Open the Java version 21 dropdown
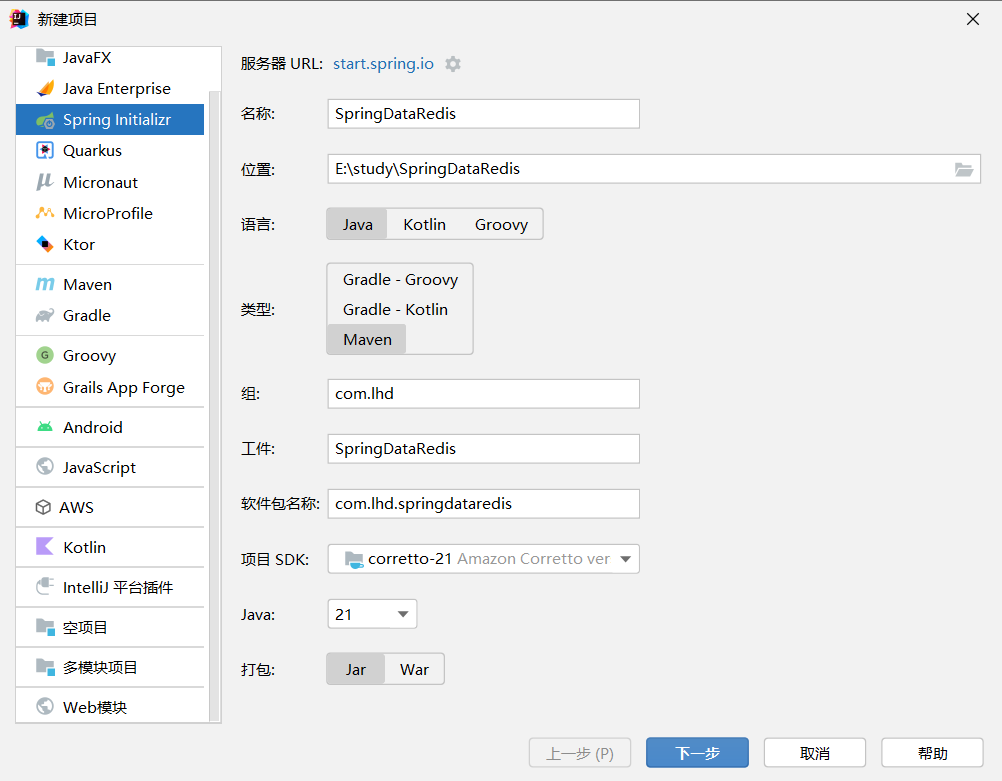Image resolution: width=1002 pixels, height=781 pixels. 372,614
